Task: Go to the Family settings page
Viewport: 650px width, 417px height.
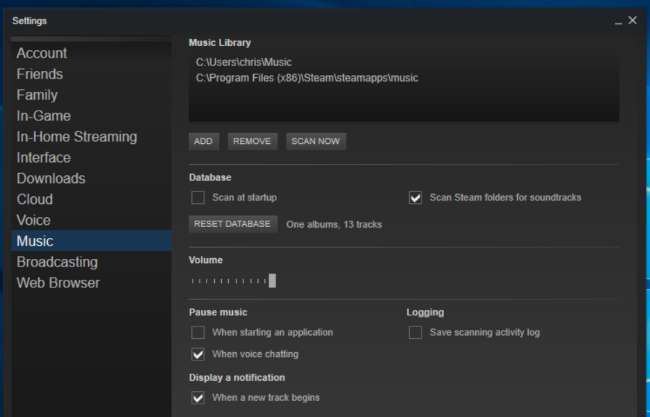Action: point(38,95)
